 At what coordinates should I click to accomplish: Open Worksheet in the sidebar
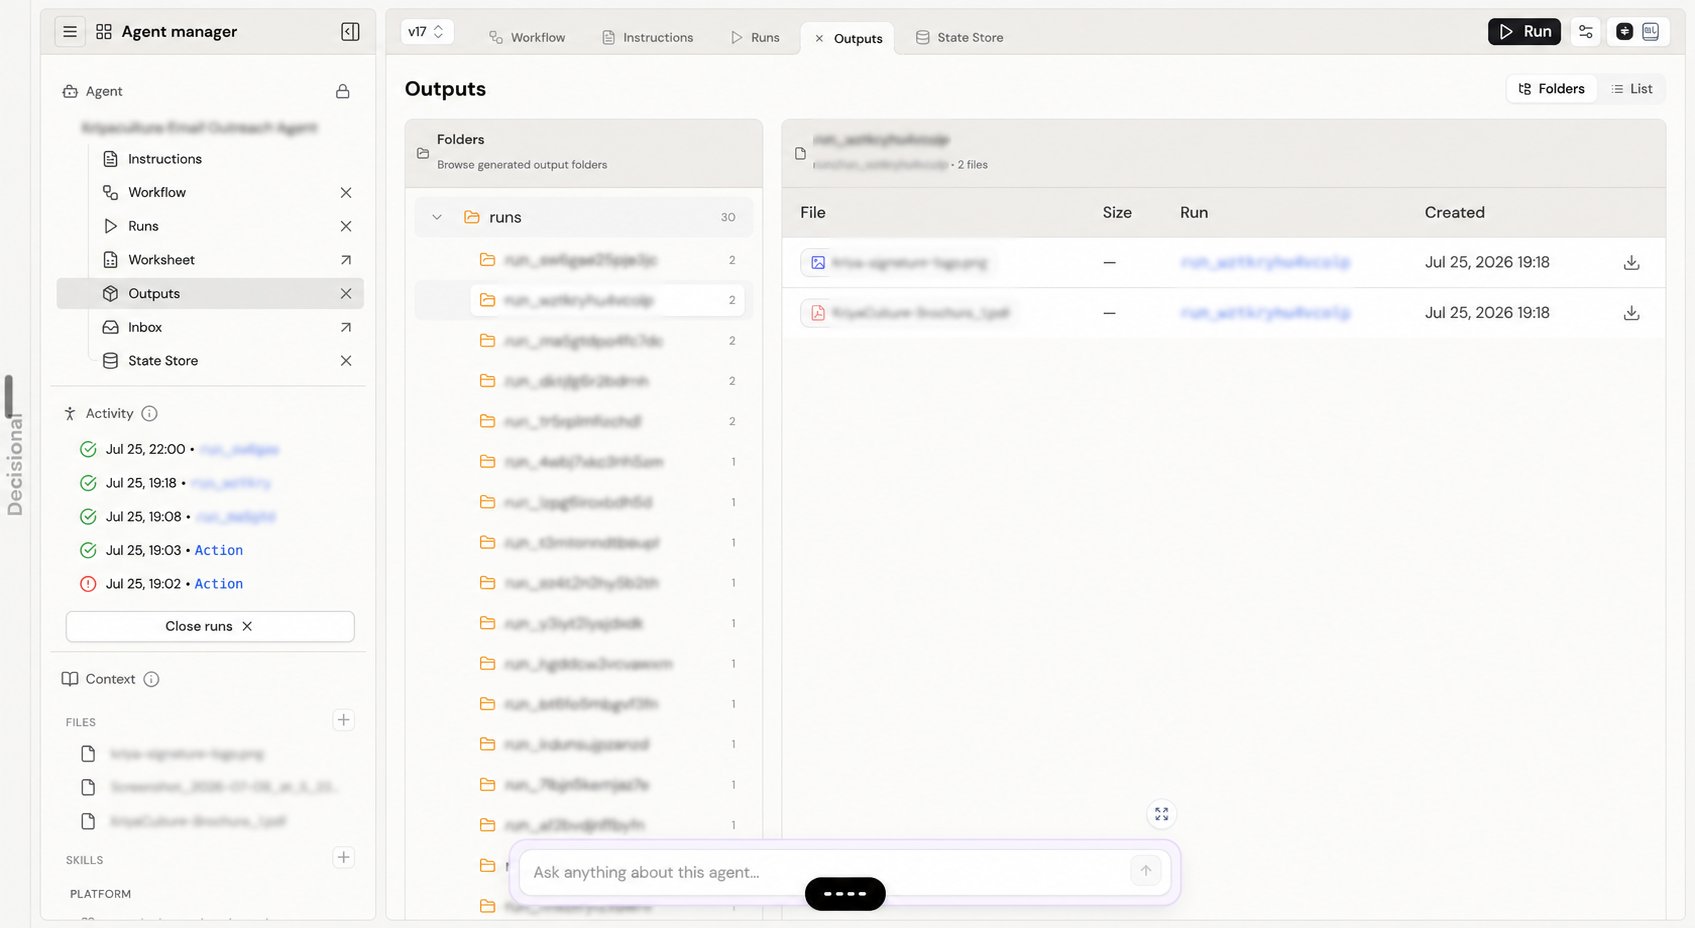coord(161,260)
